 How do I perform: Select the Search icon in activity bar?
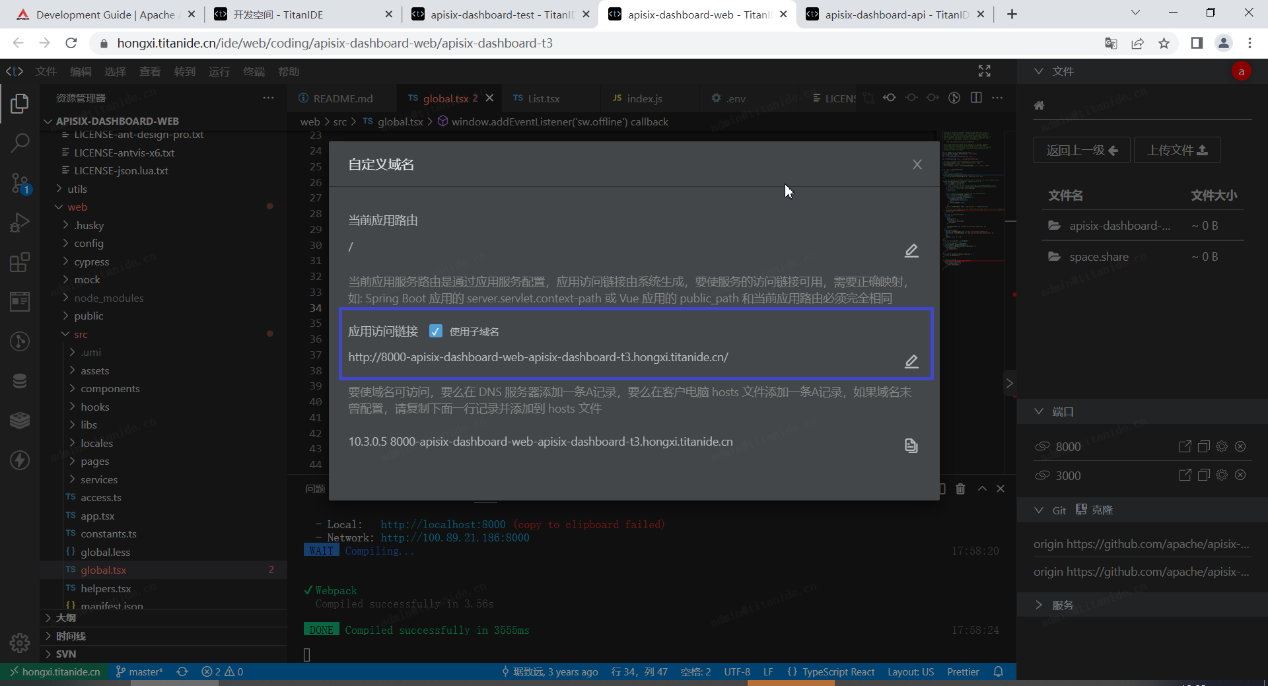(21, 143)
